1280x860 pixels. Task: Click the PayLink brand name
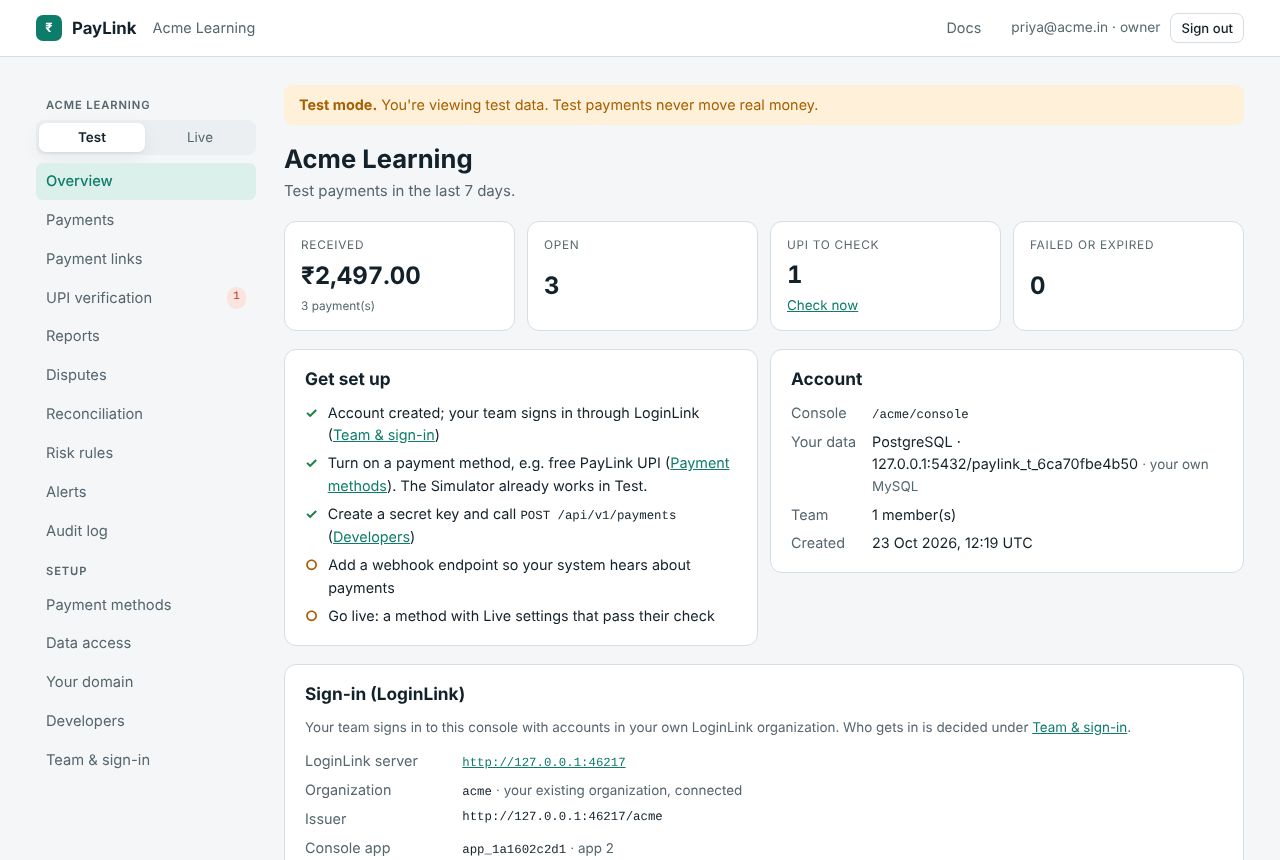click(104, 28)
